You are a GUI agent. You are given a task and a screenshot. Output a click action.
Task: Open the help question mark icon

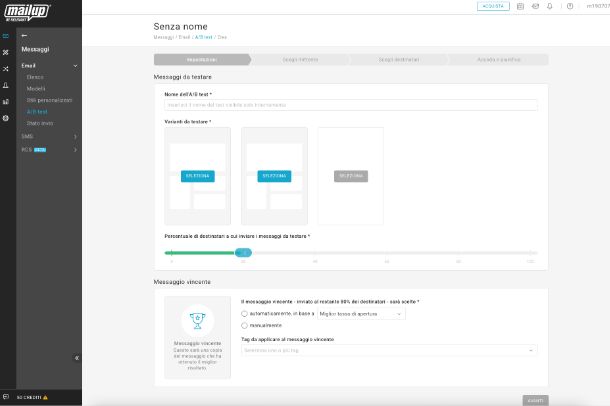[x=570, y=6]
